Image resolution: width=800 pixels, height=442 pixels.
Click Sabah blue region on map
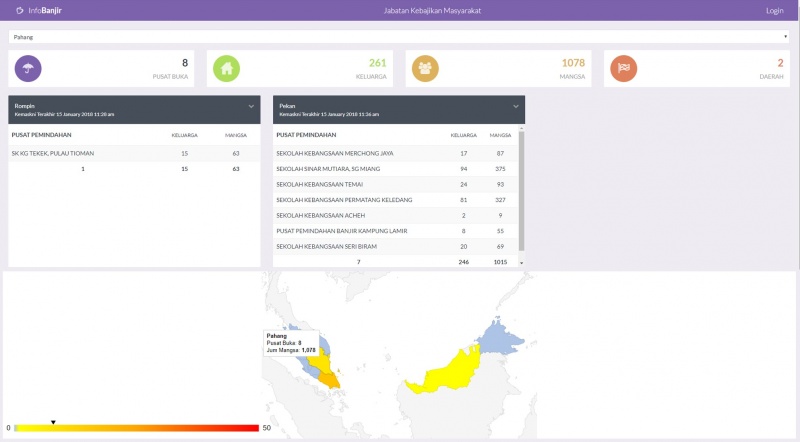[497, 337]
